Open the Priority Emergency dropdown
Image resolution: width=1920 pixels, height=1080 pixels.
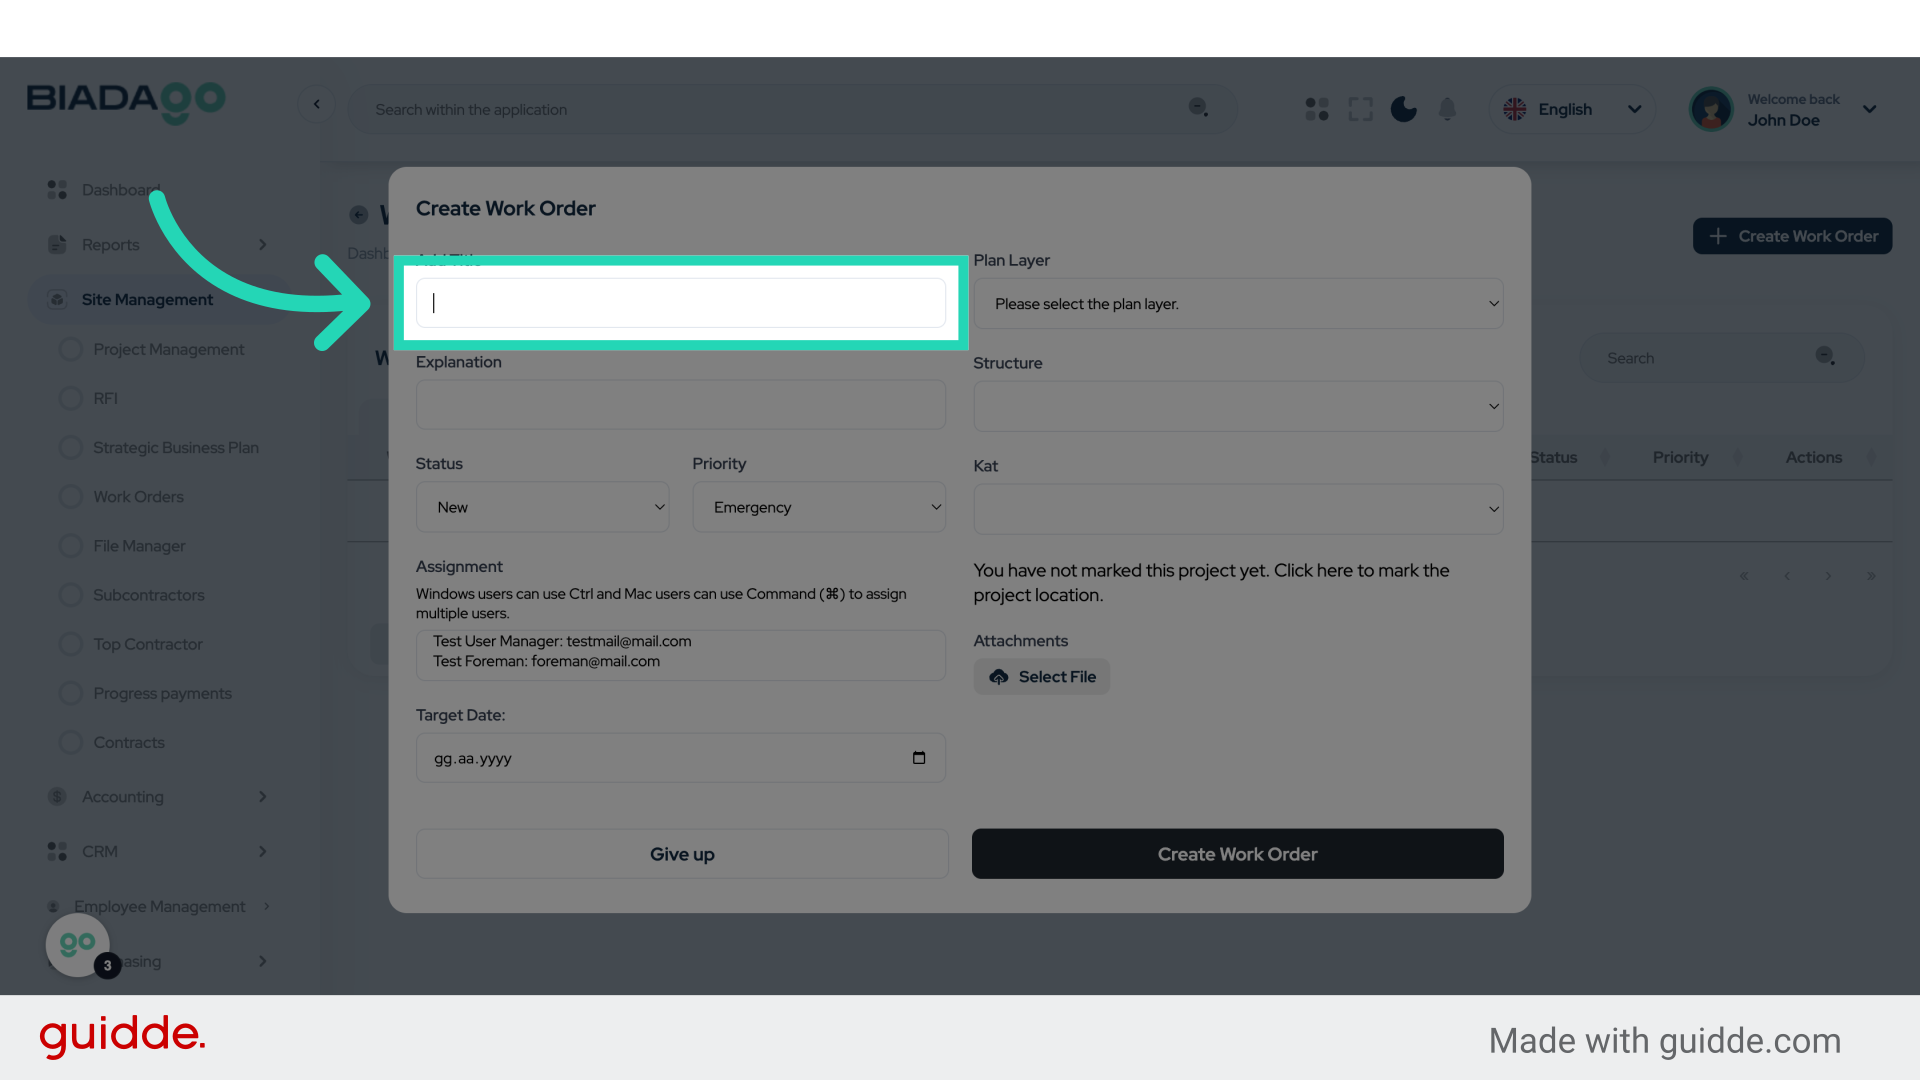click(x=818, y=508)
